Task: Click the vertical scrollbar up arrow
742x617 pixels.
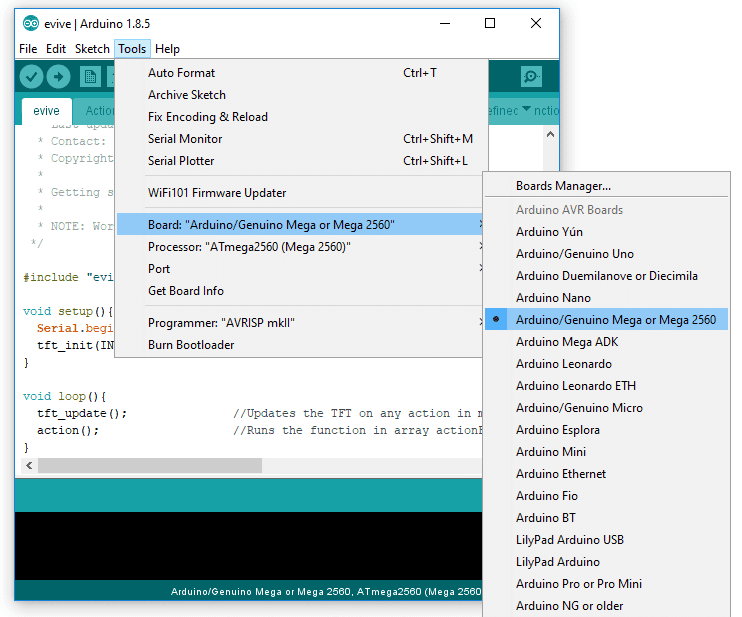Action: click(550, 134)
